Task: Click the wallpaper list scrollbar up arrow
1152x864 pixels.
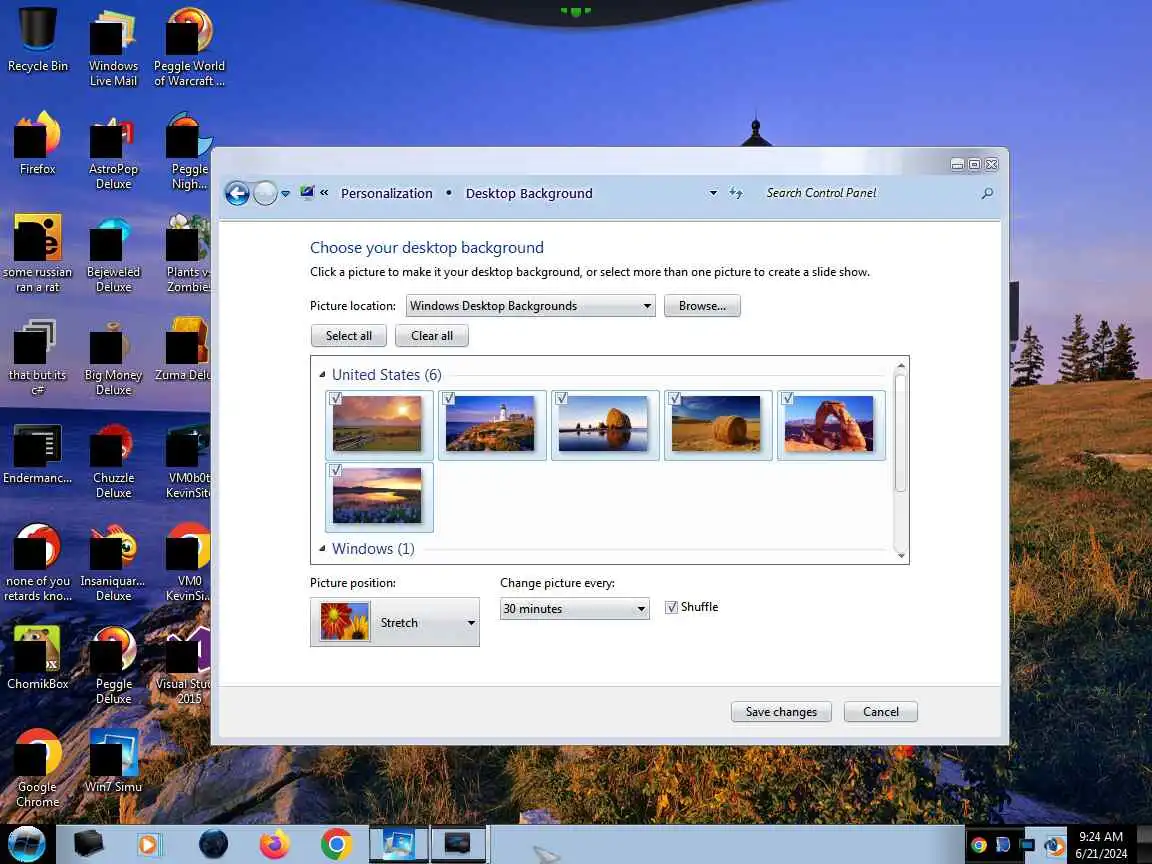Action: coord(901,365)
